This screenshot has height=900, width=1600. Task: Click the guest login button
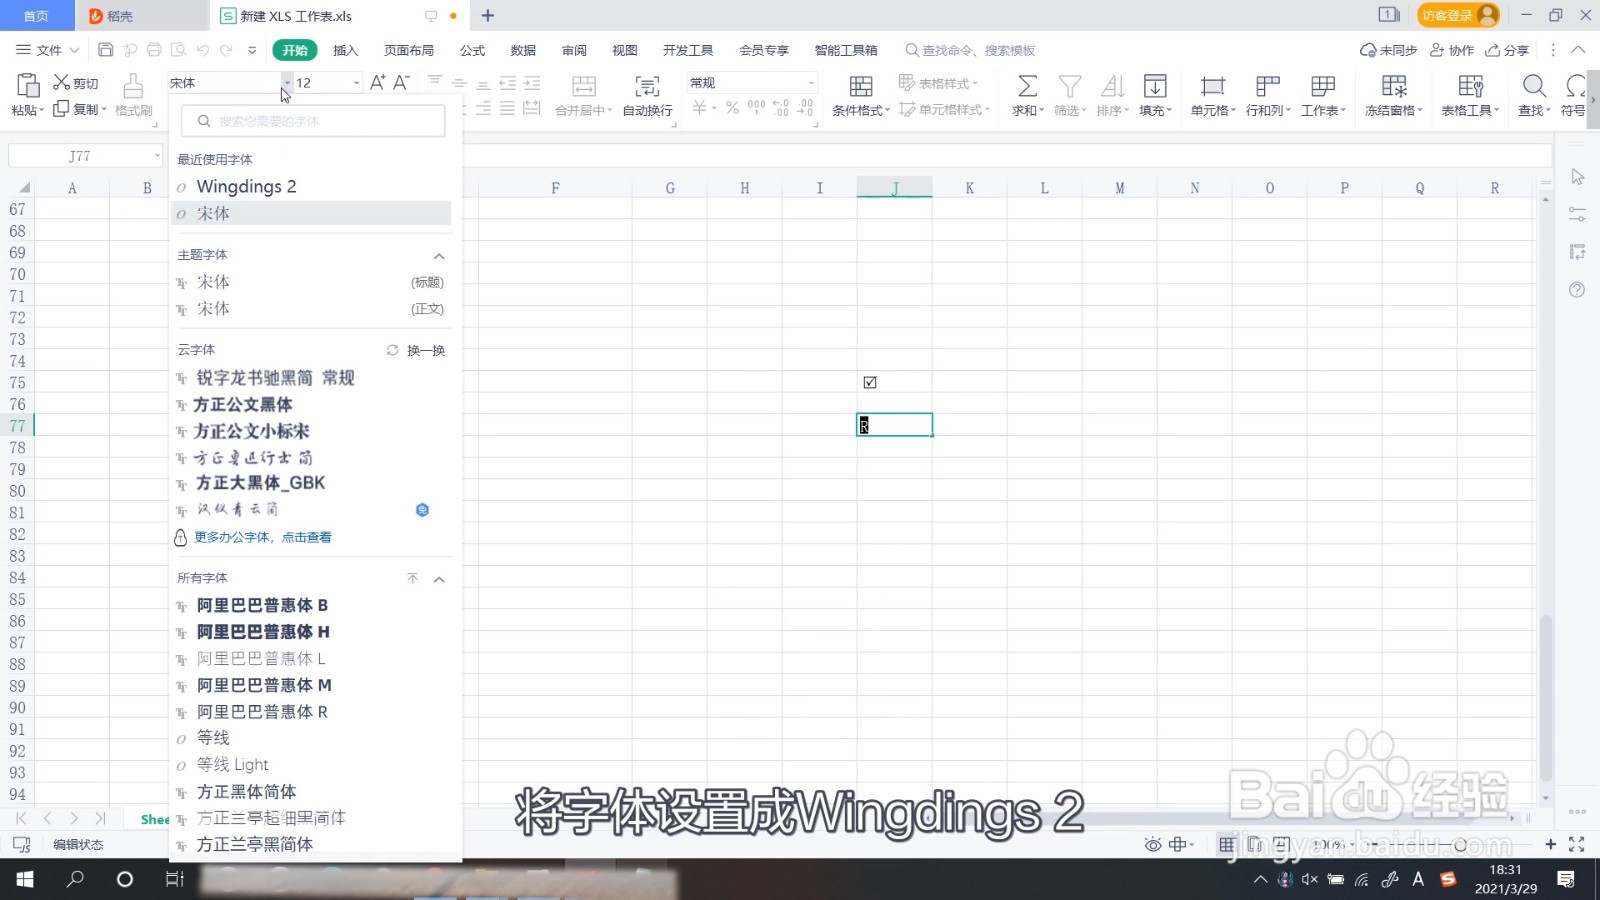[1457, 15]
